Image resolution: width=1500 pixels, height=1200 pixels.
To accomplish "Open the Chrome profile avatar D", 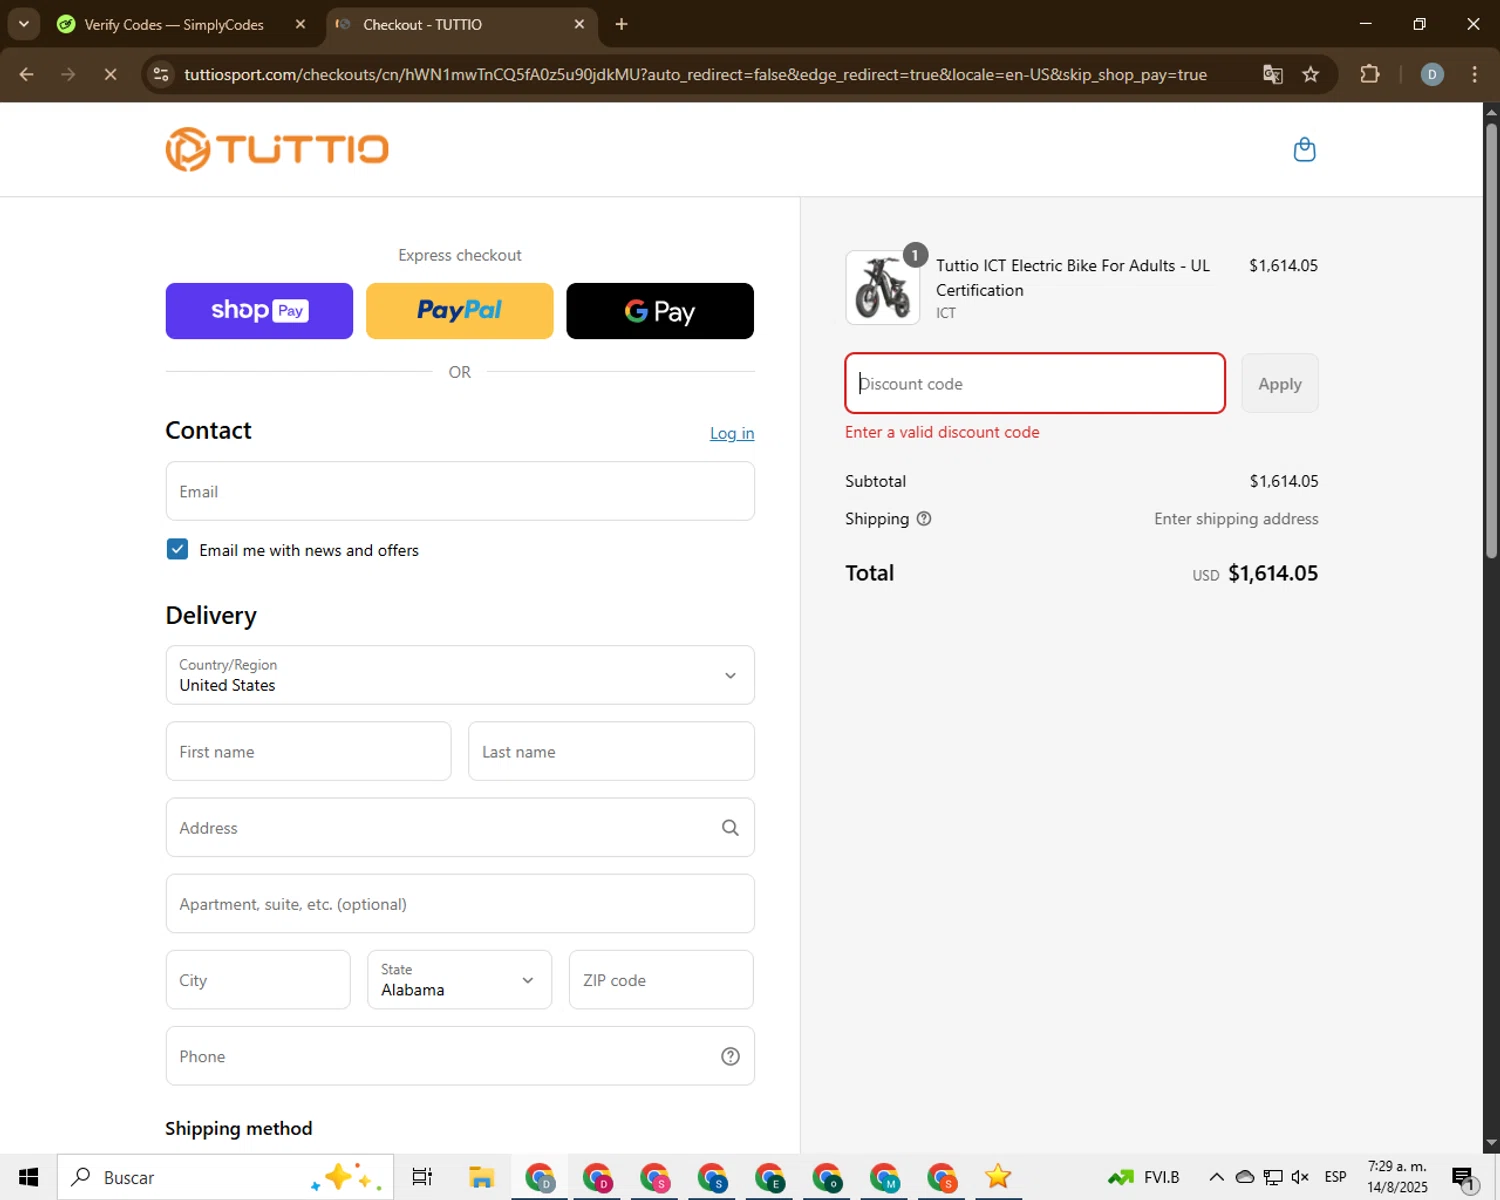I will pyautogui.click(x=1432, y=74).
